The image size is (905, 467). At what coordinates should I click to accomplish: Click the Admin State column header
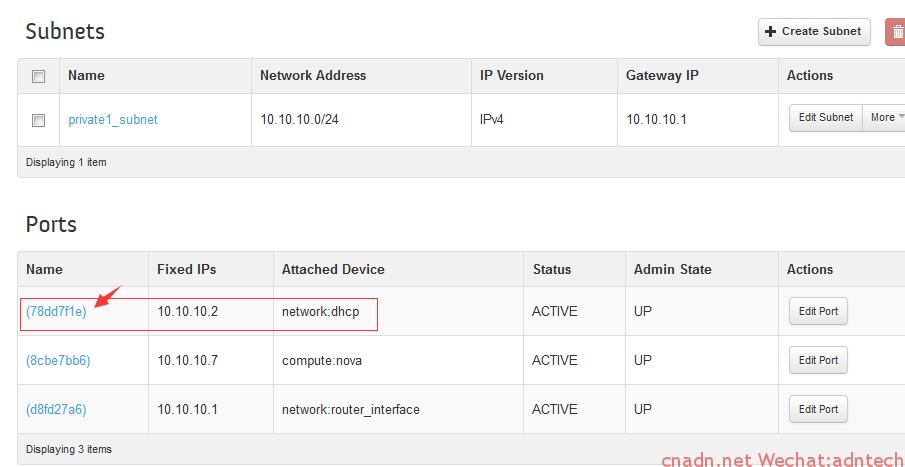(672, 270)
